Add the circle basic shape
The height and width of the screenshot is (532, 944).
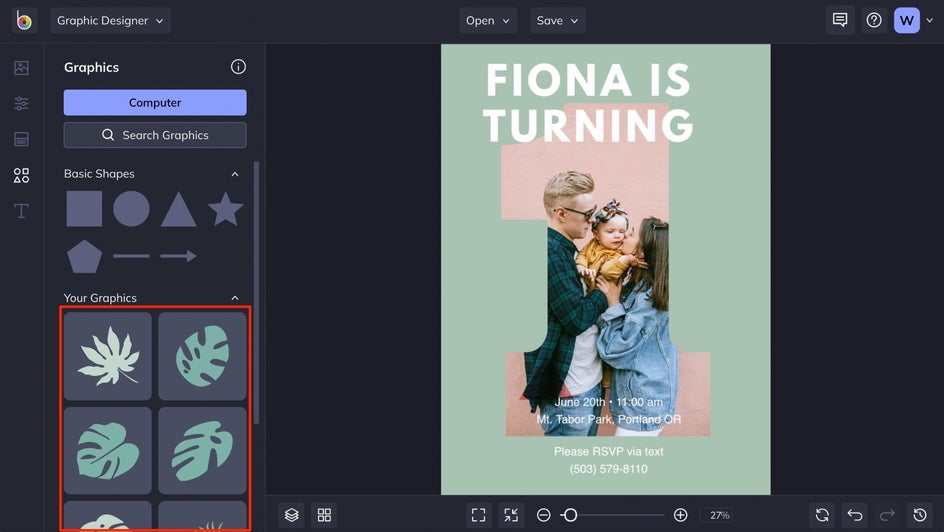coord(131,209)
